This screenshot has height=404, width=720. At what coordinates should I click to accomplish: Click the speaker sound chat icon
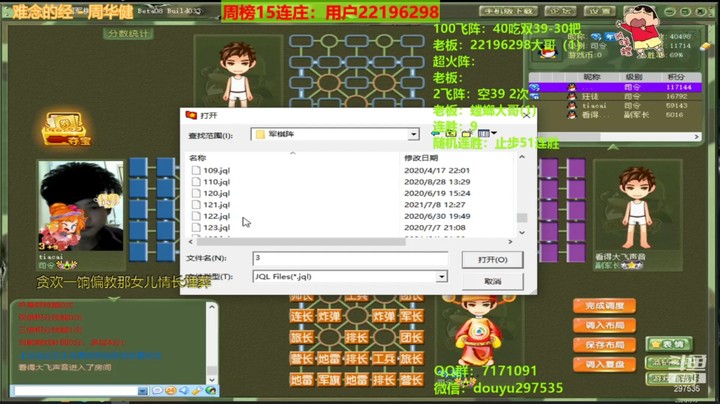coord(184,391)
